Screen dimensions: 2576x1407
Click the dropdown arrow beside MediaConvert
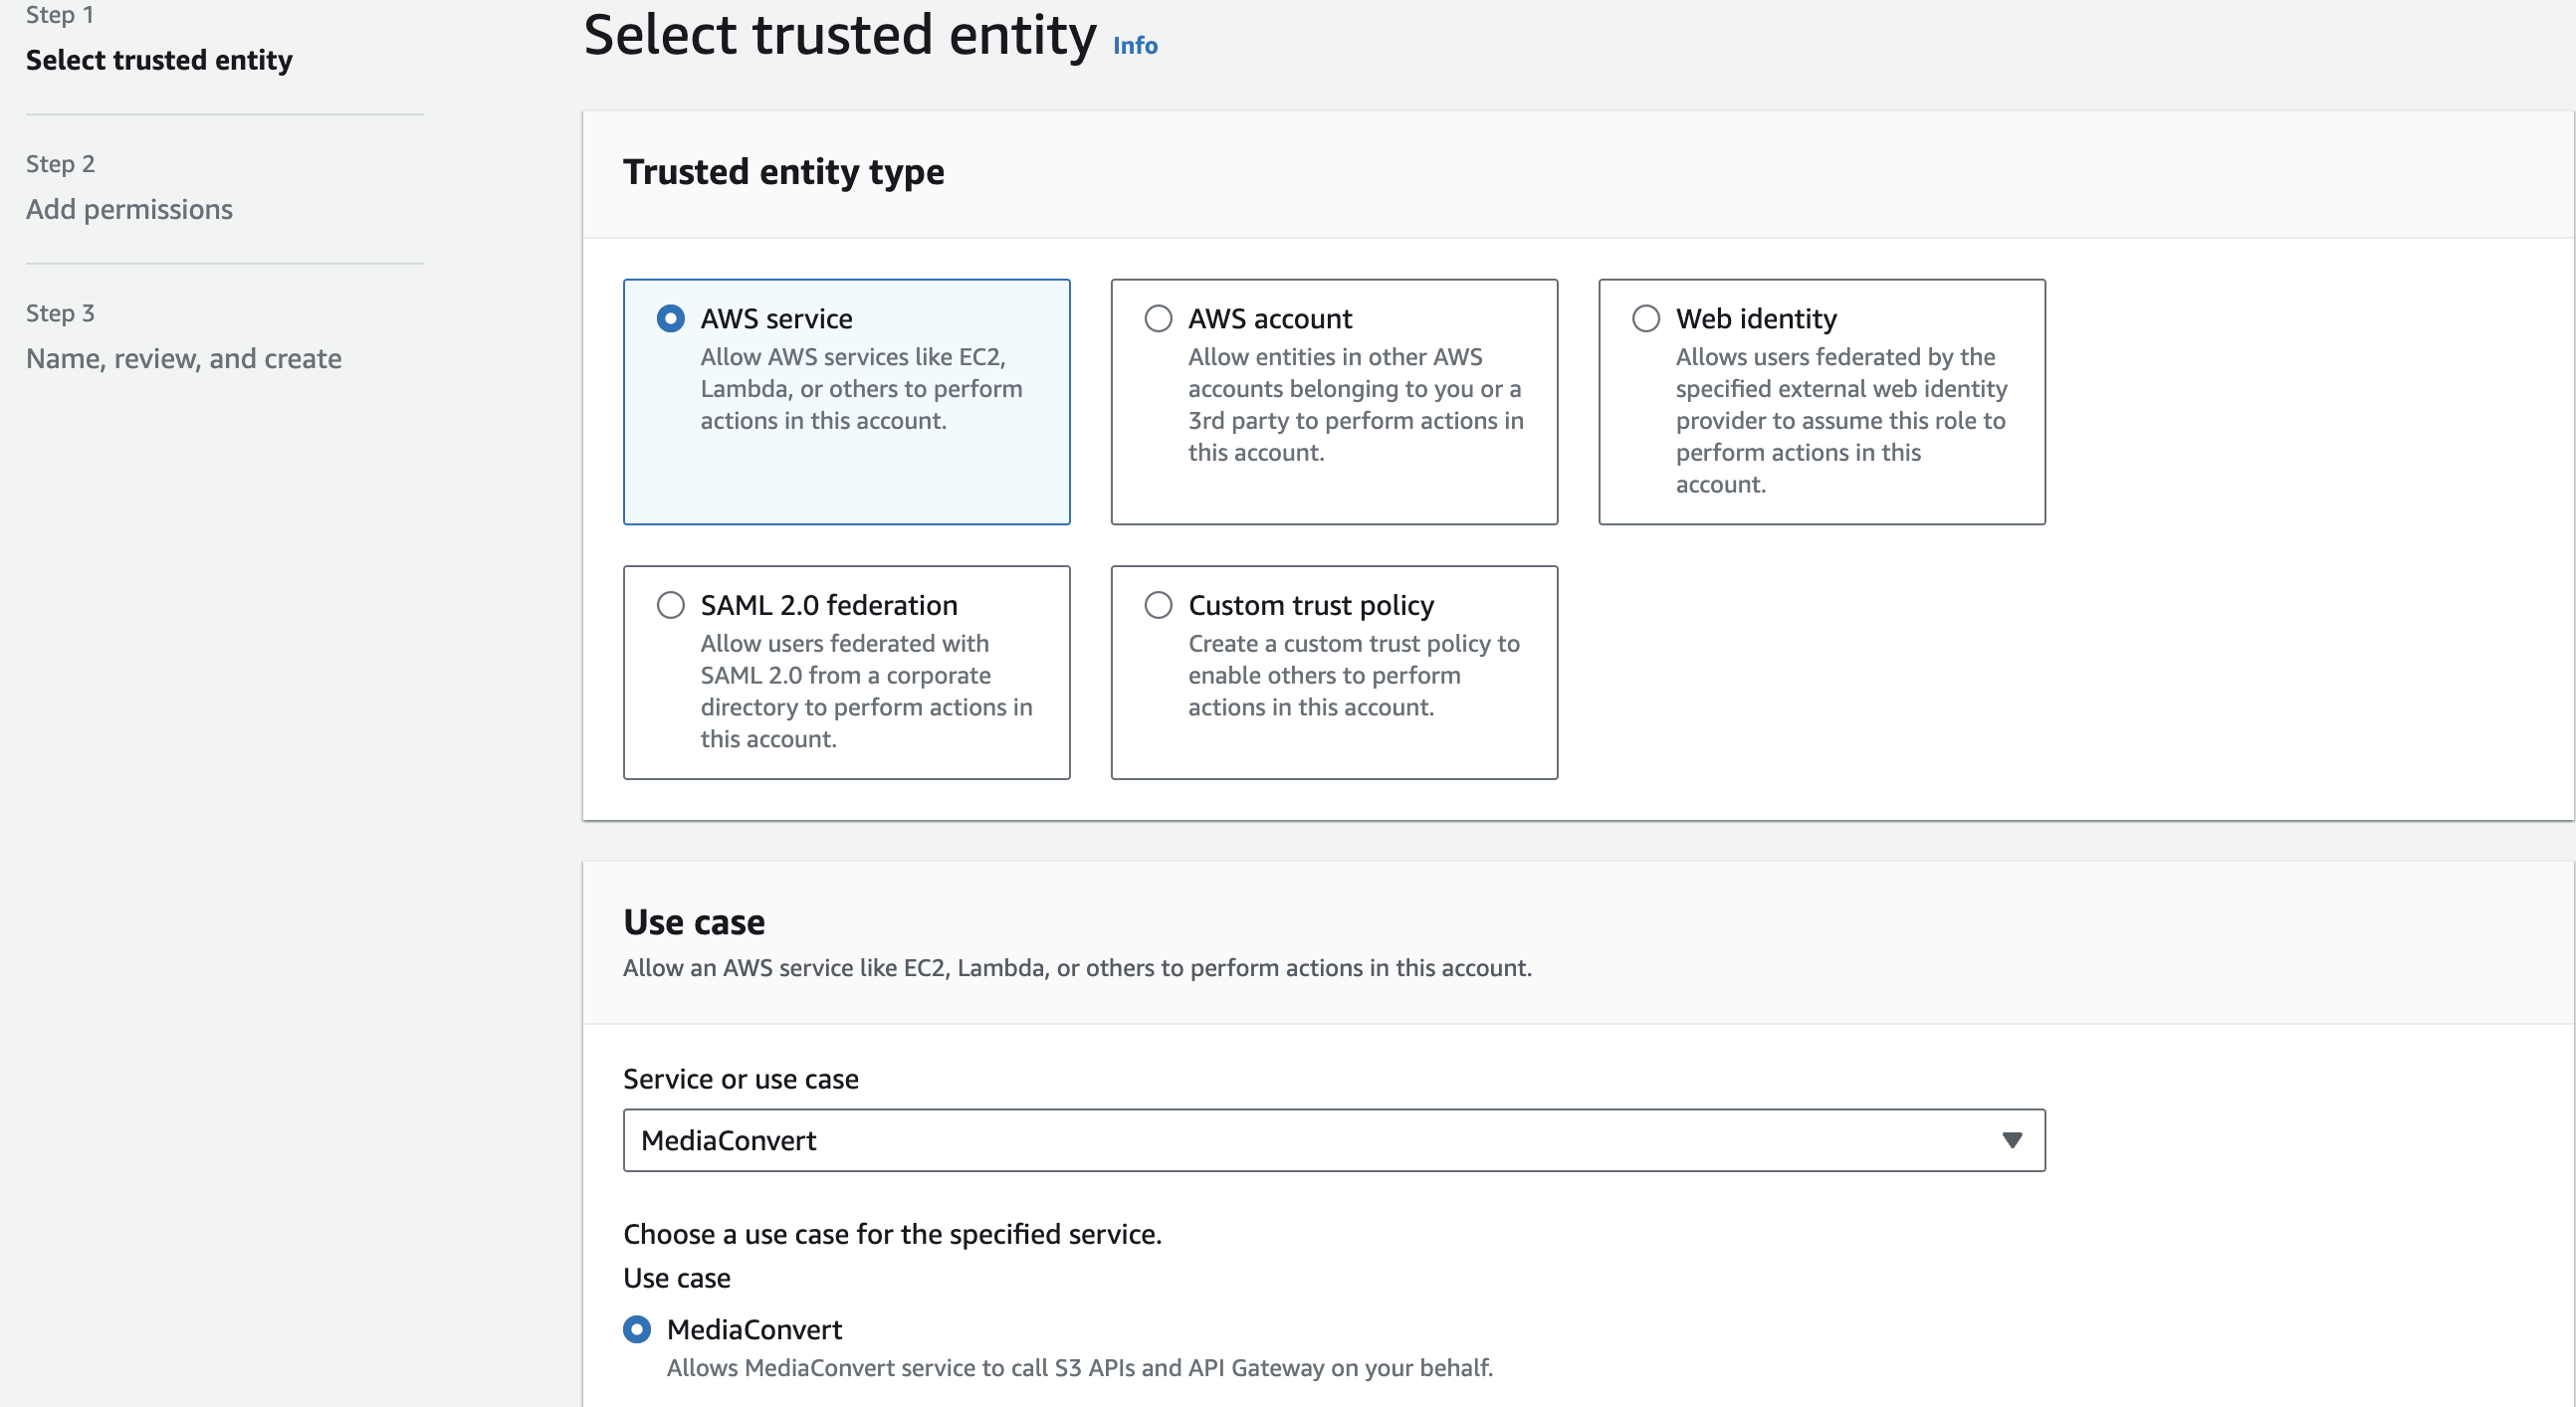point(2012,1140)
